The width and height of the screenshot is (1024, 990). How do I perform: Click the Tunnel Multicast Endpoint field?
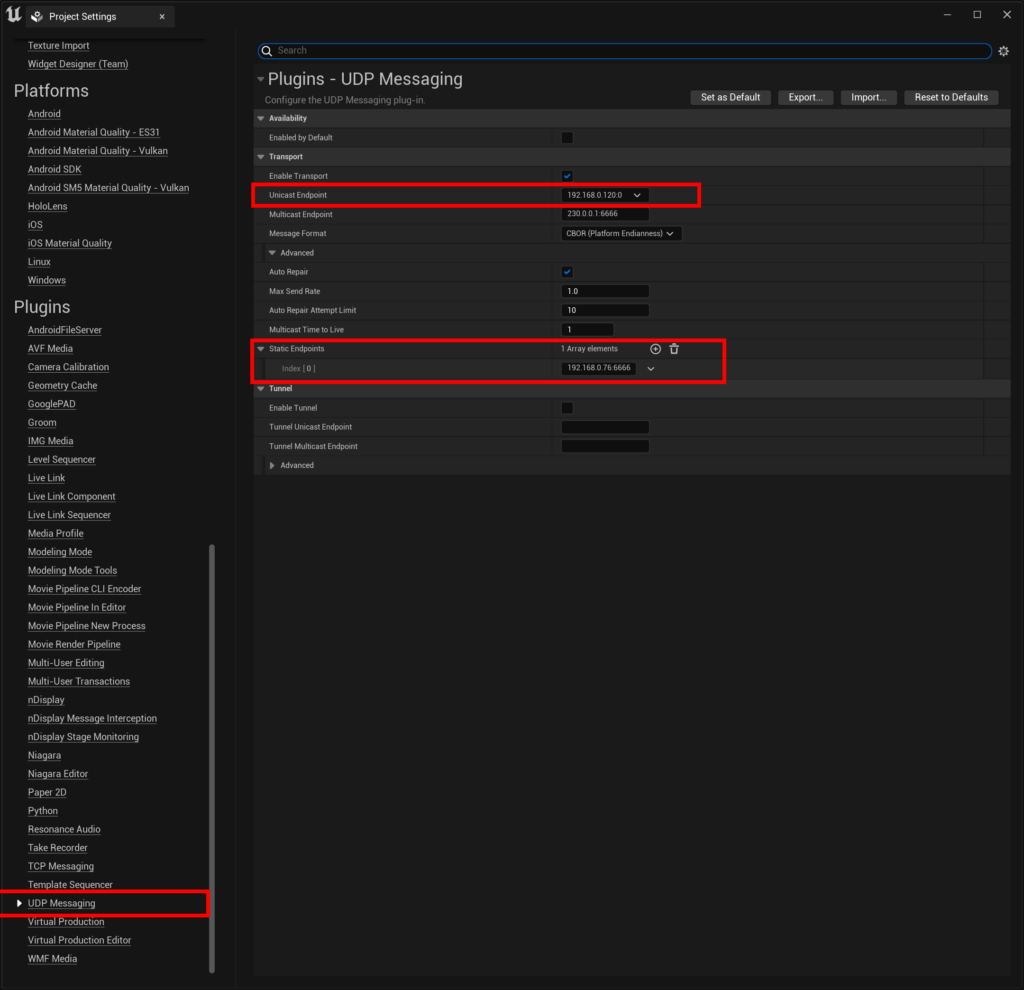(x=605, y=446)
